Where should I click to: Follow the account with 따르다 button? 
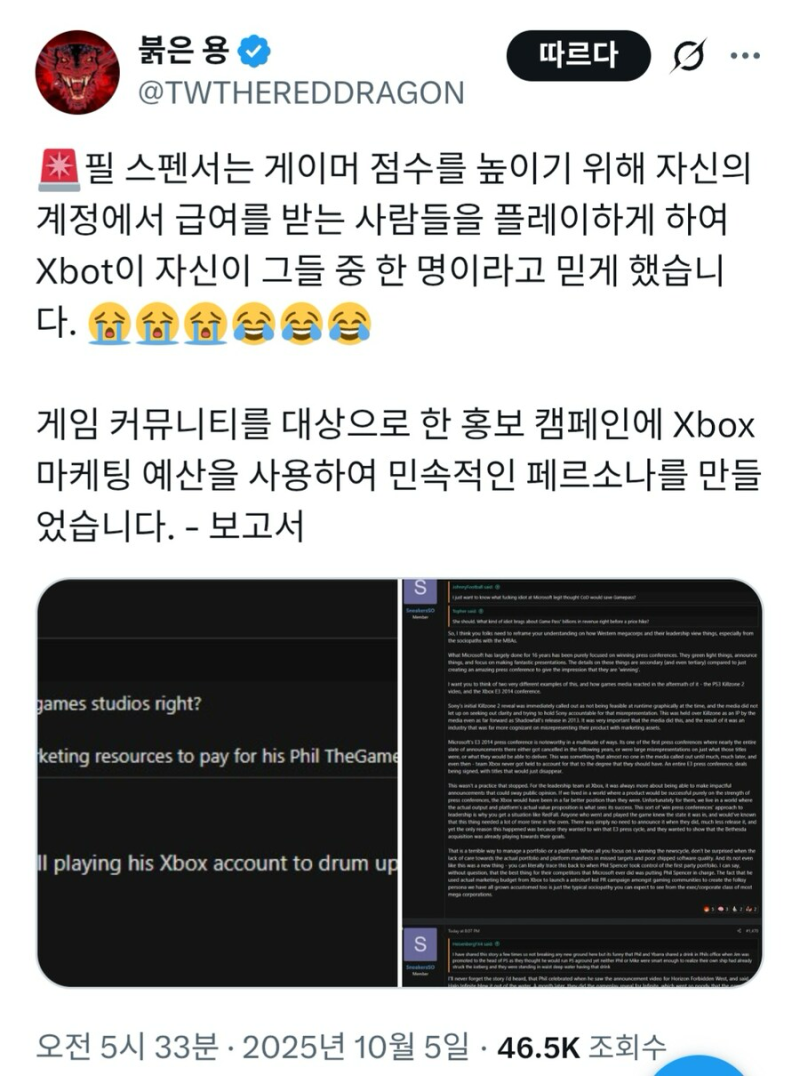coord(578,56)
